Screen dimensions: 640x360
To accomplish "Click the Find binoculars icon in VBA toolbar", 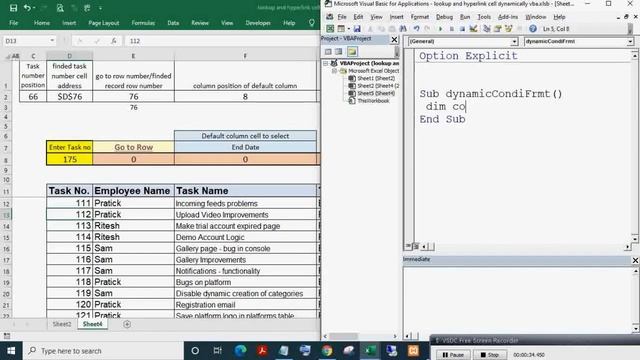I will click(403, 29).
